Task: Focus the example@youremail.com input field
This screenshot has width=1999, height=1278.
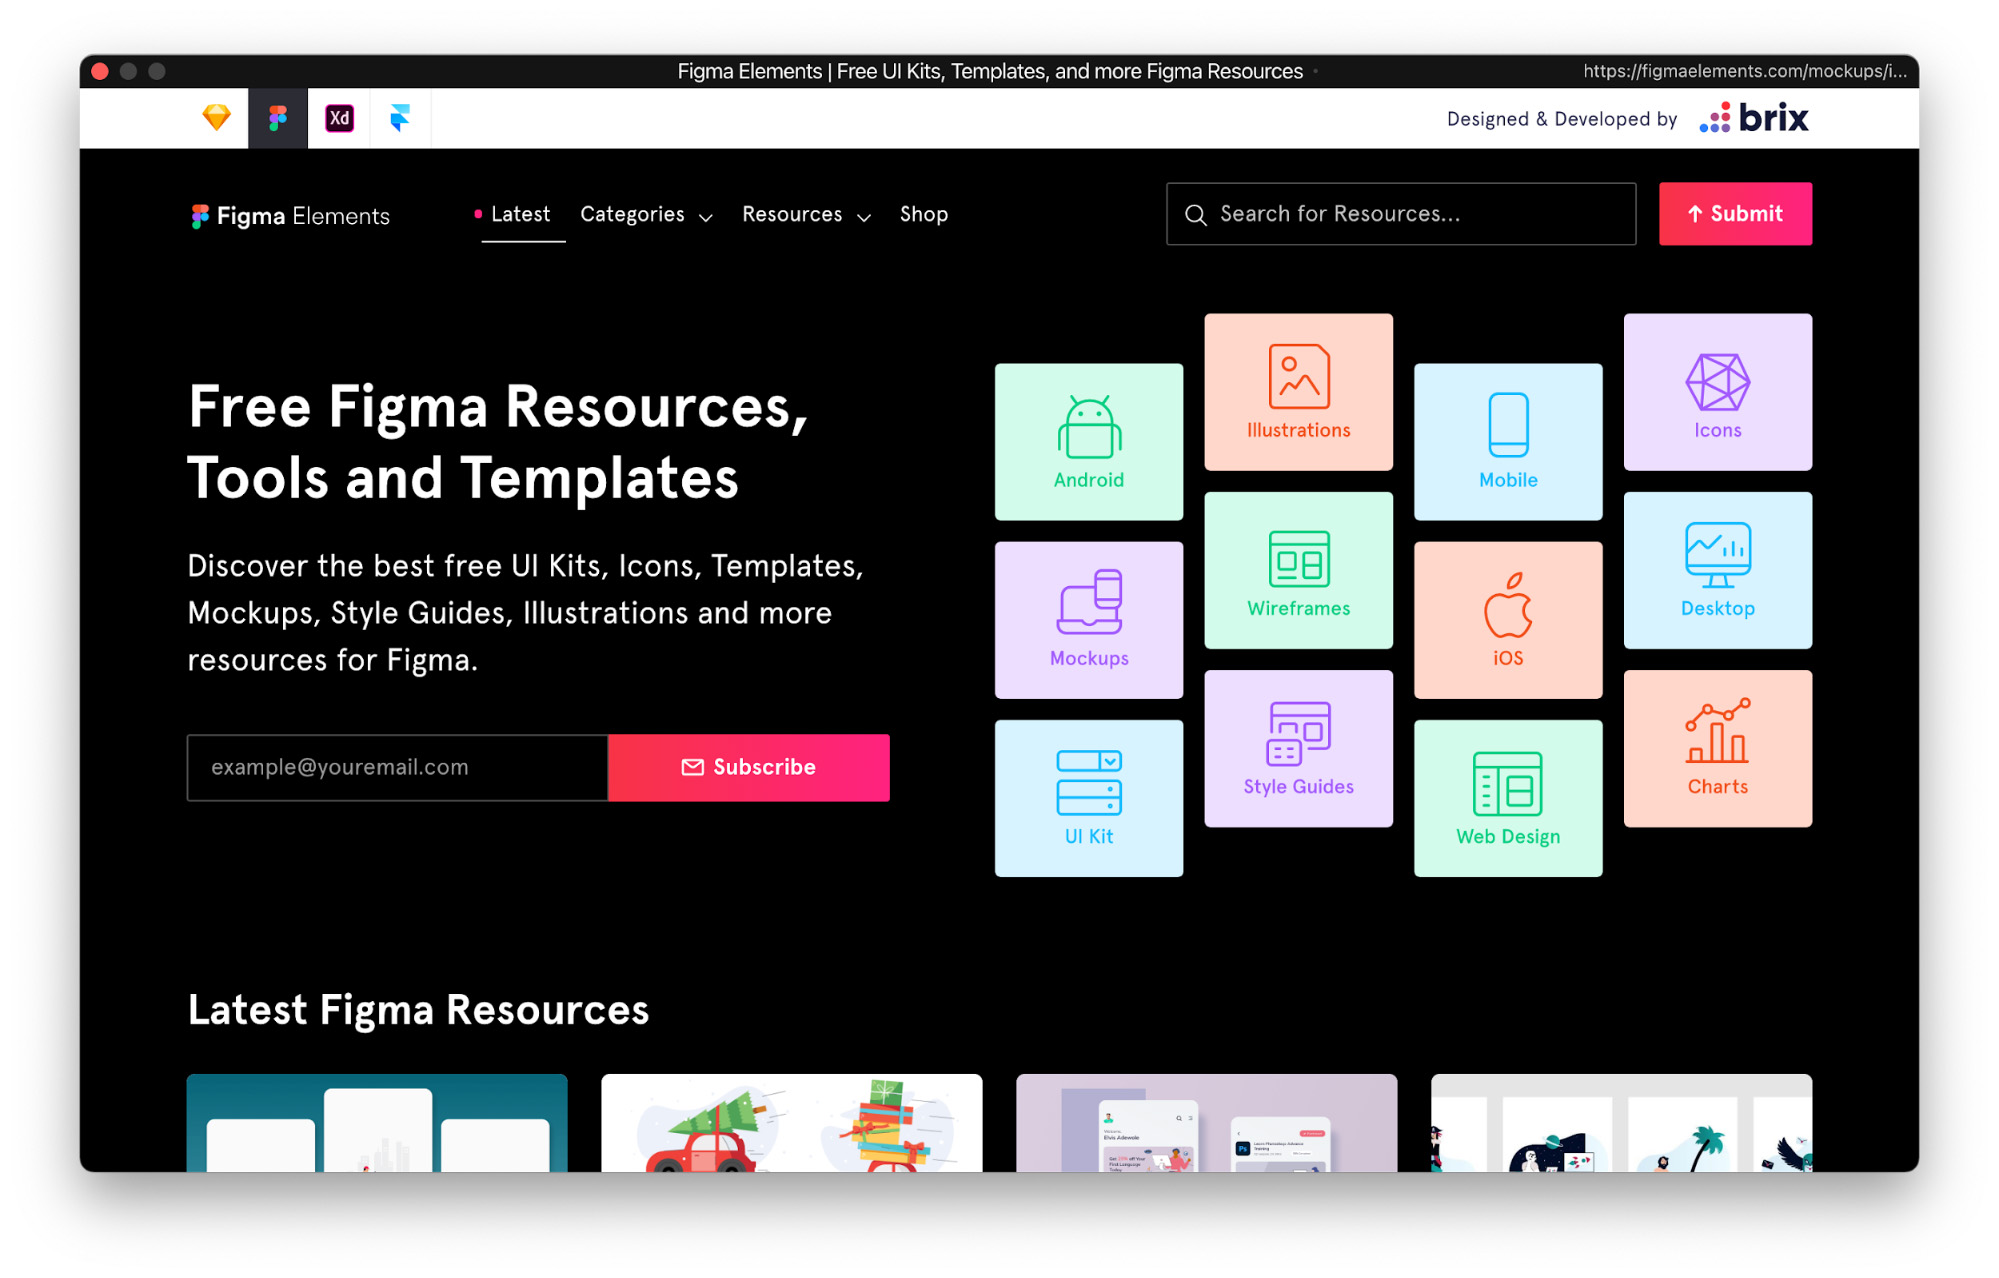Action: coord(397,767)
